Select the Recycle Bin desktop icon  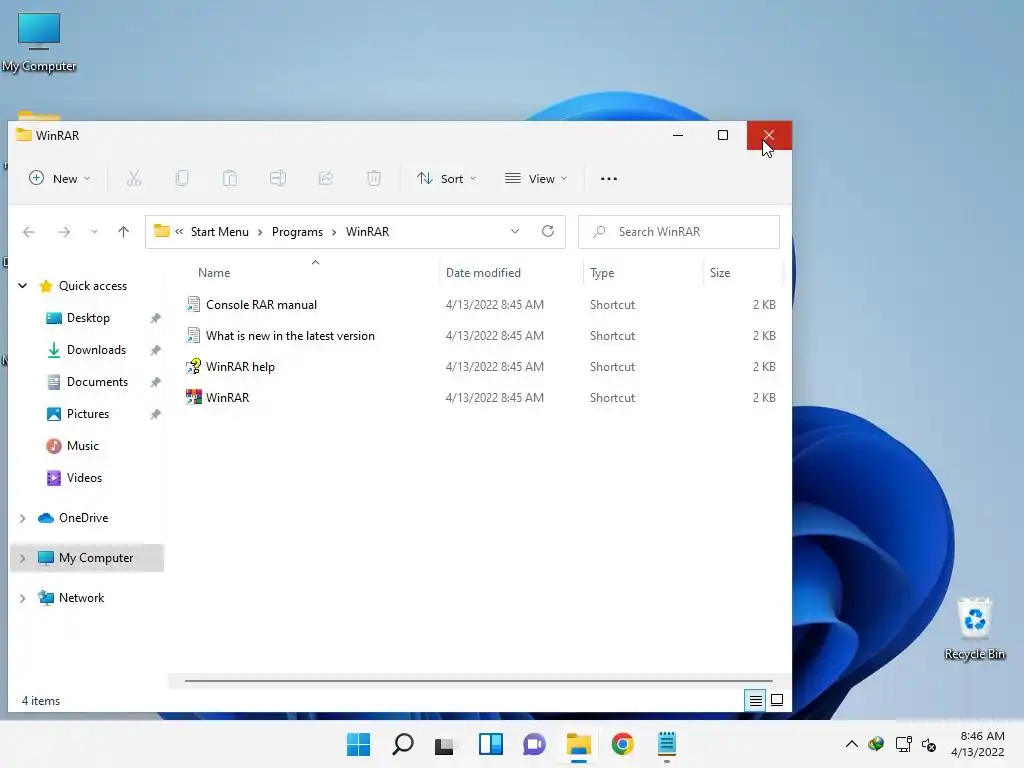coord(975,629)
